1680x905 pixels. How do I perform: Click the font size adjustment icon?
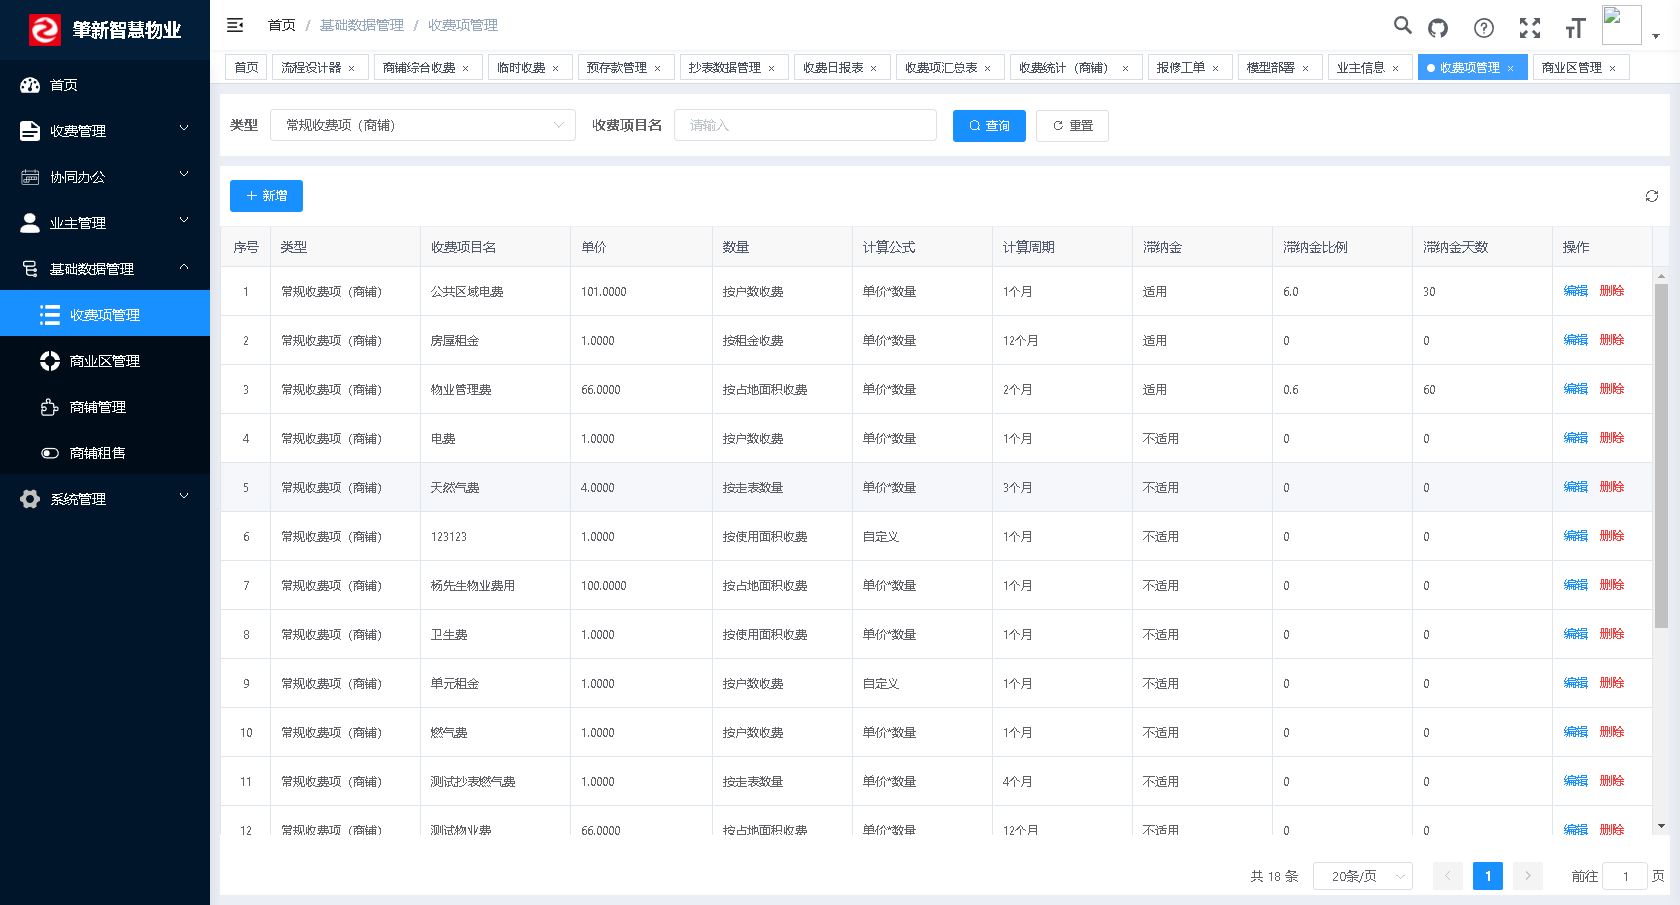click(1574, 27)
